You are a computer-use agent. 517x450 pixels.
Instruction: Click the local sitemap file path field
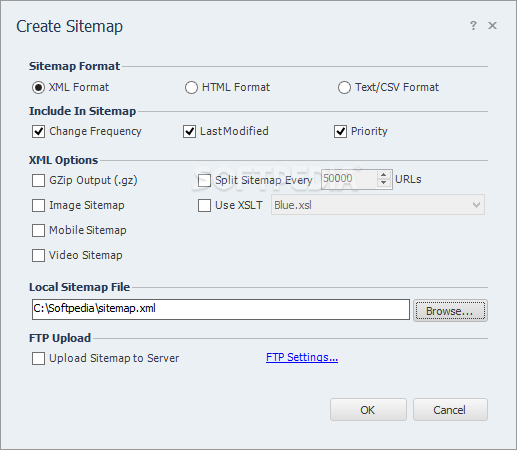(x=221, y=309)
